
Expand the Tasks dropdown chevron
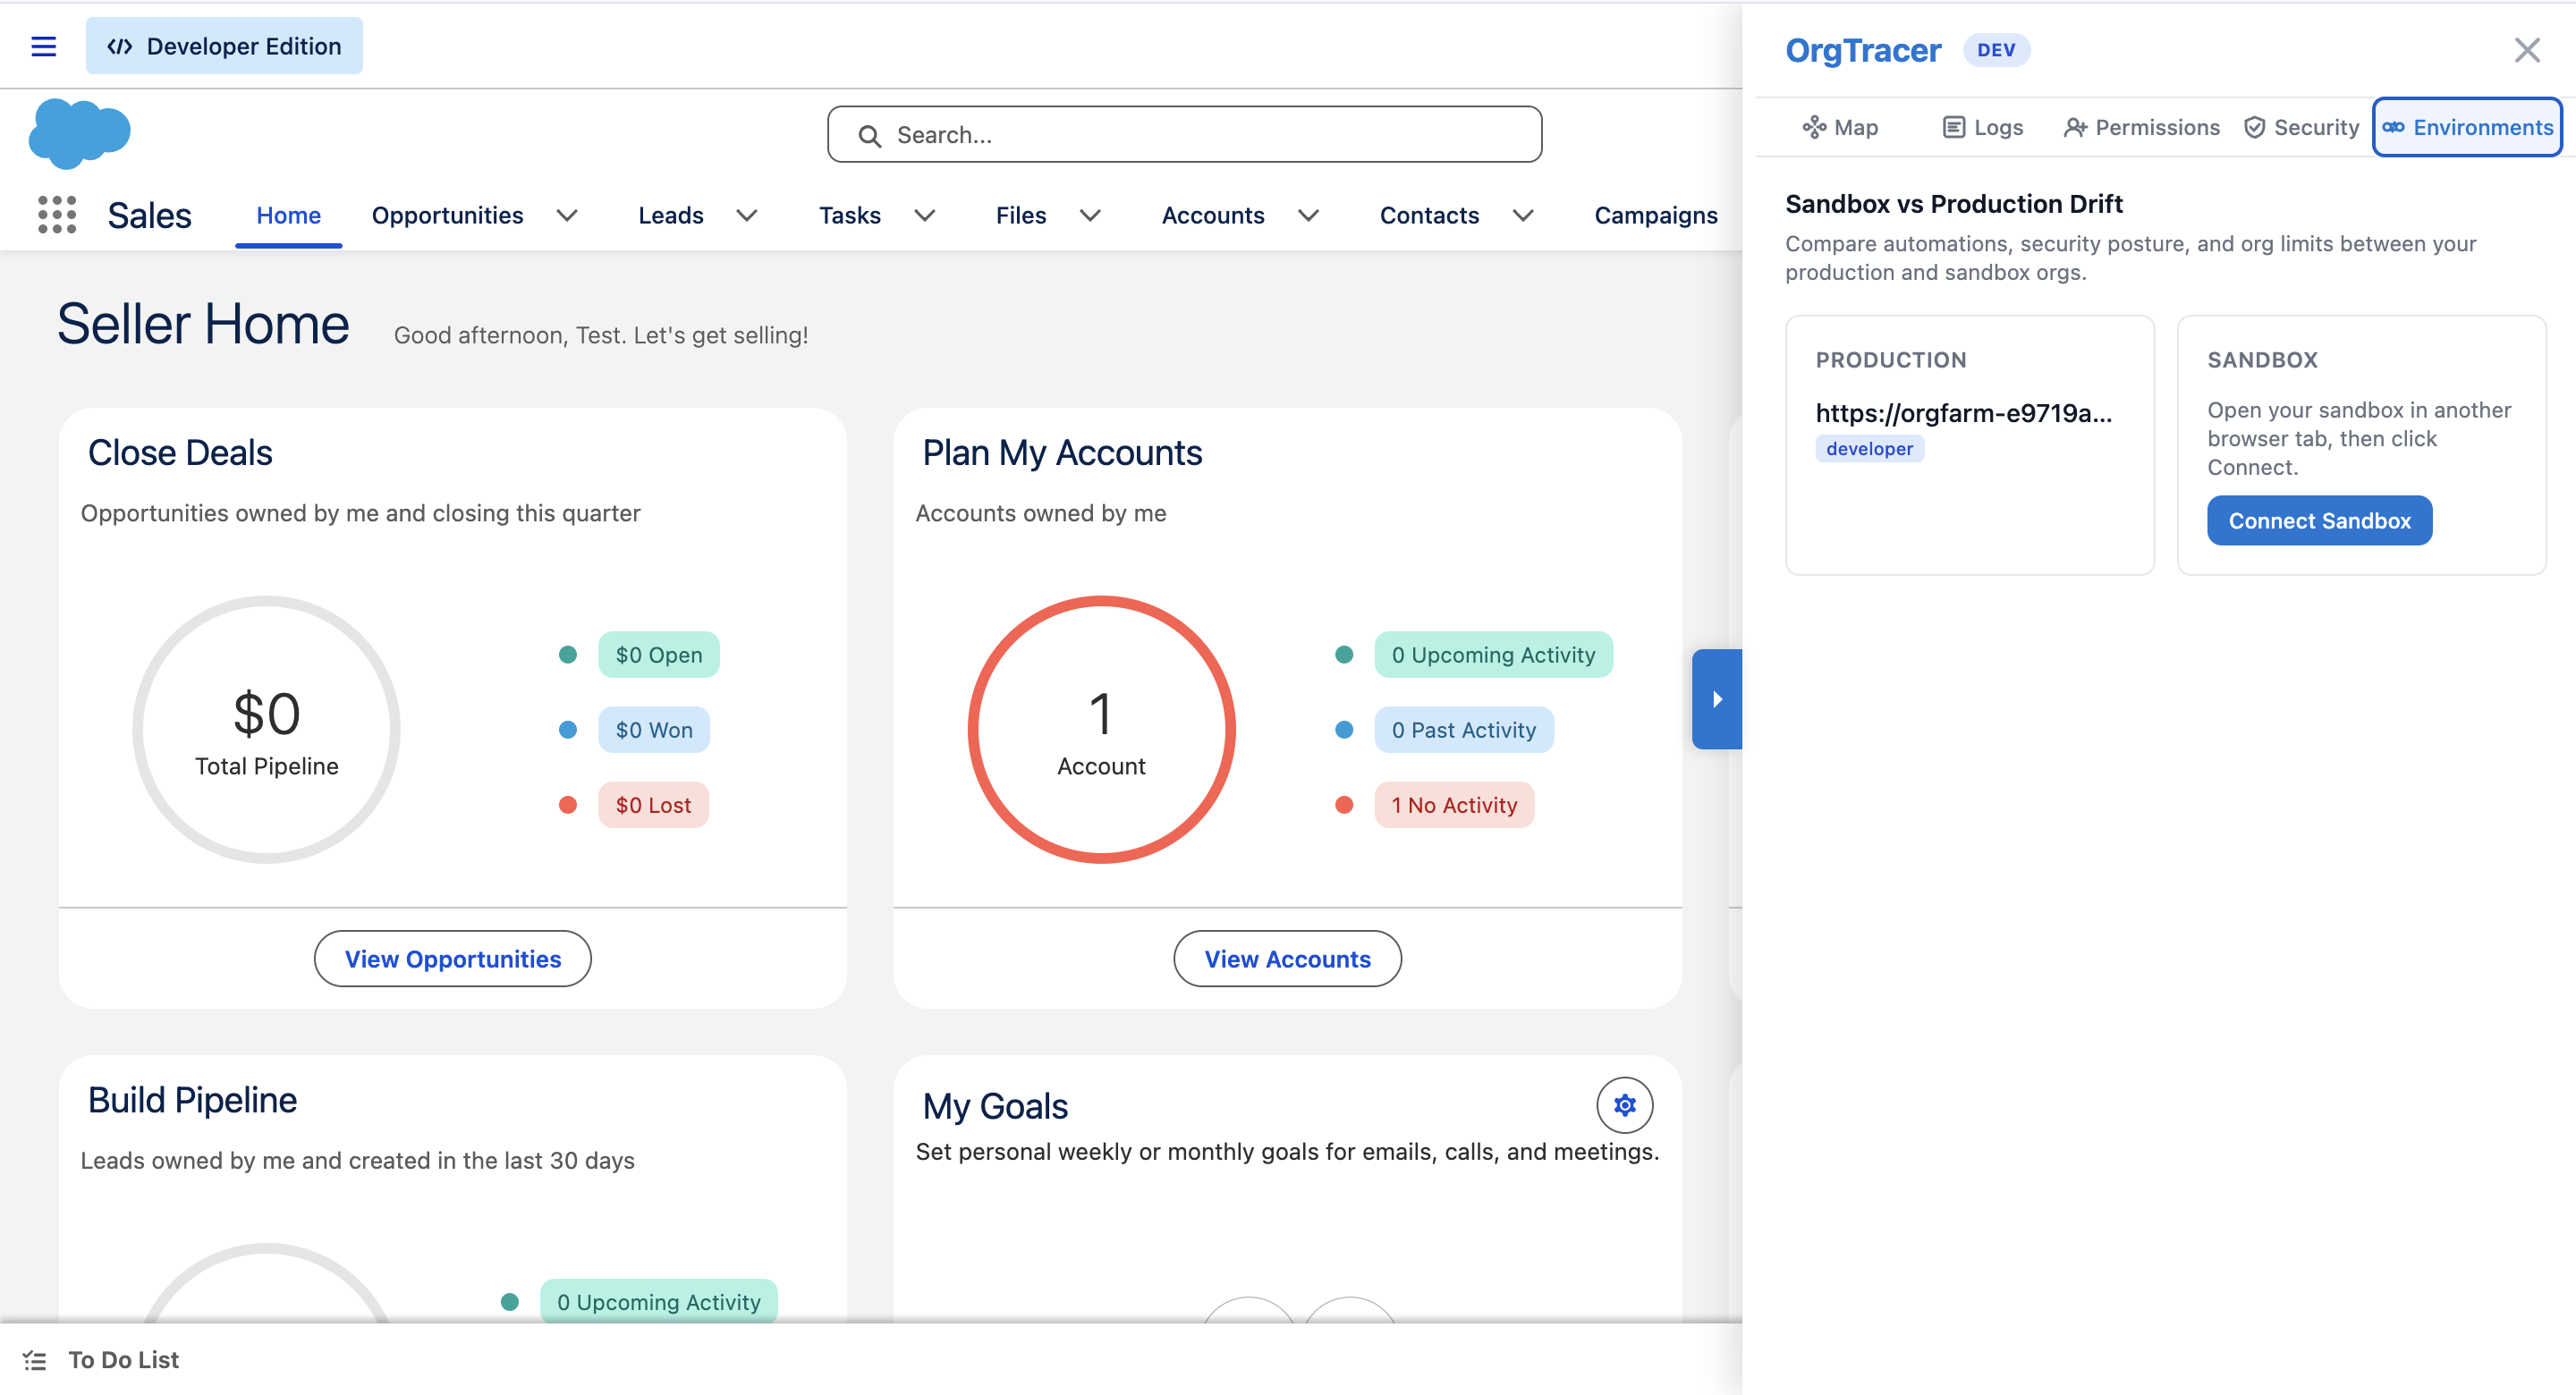point(925,215)
